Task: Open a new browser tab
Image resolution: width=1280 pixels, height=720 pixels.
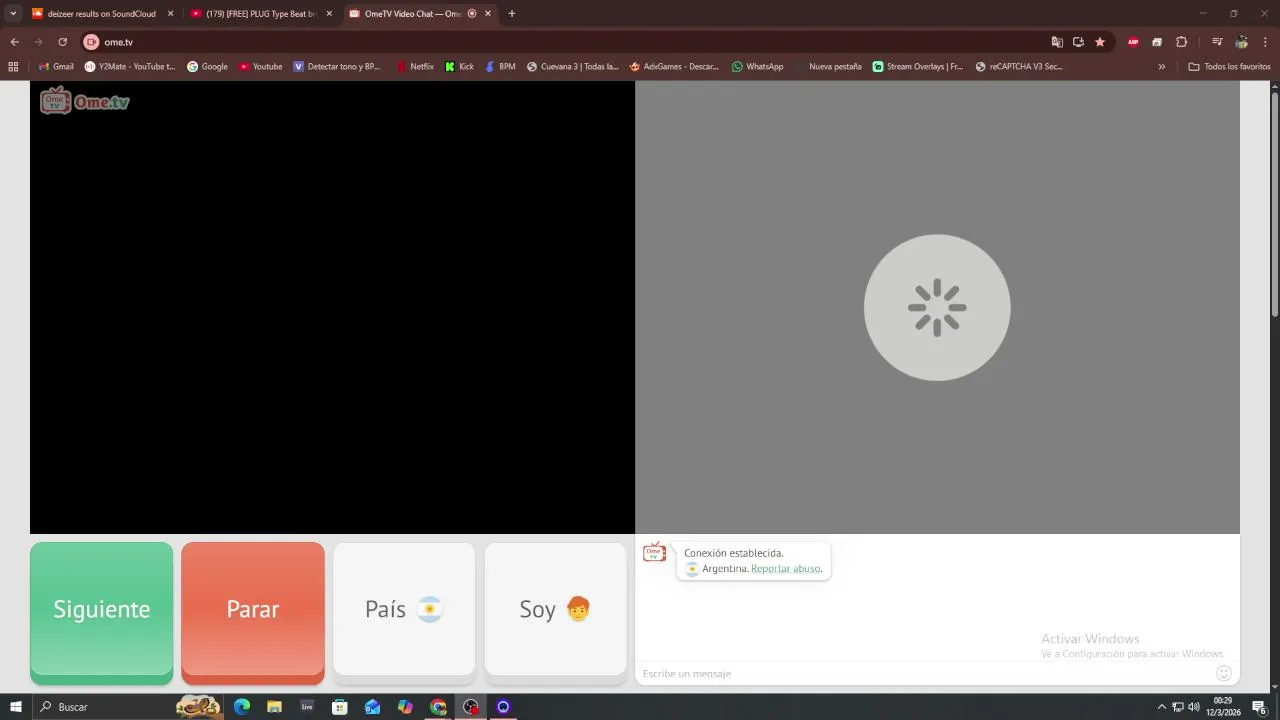Action: coord(512,14)
